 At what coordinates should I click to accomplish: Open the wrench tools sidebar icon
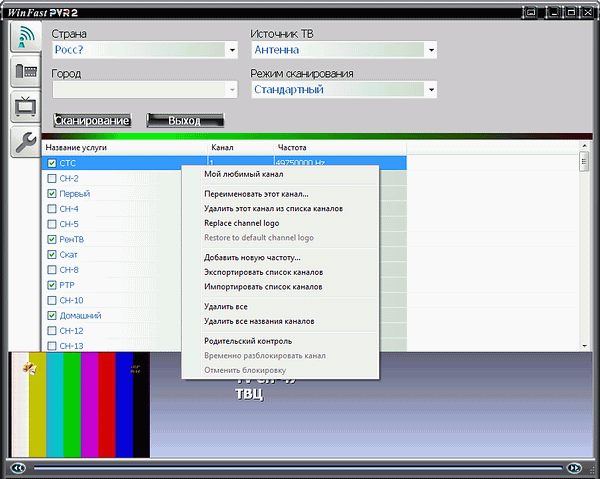point(23,142)
